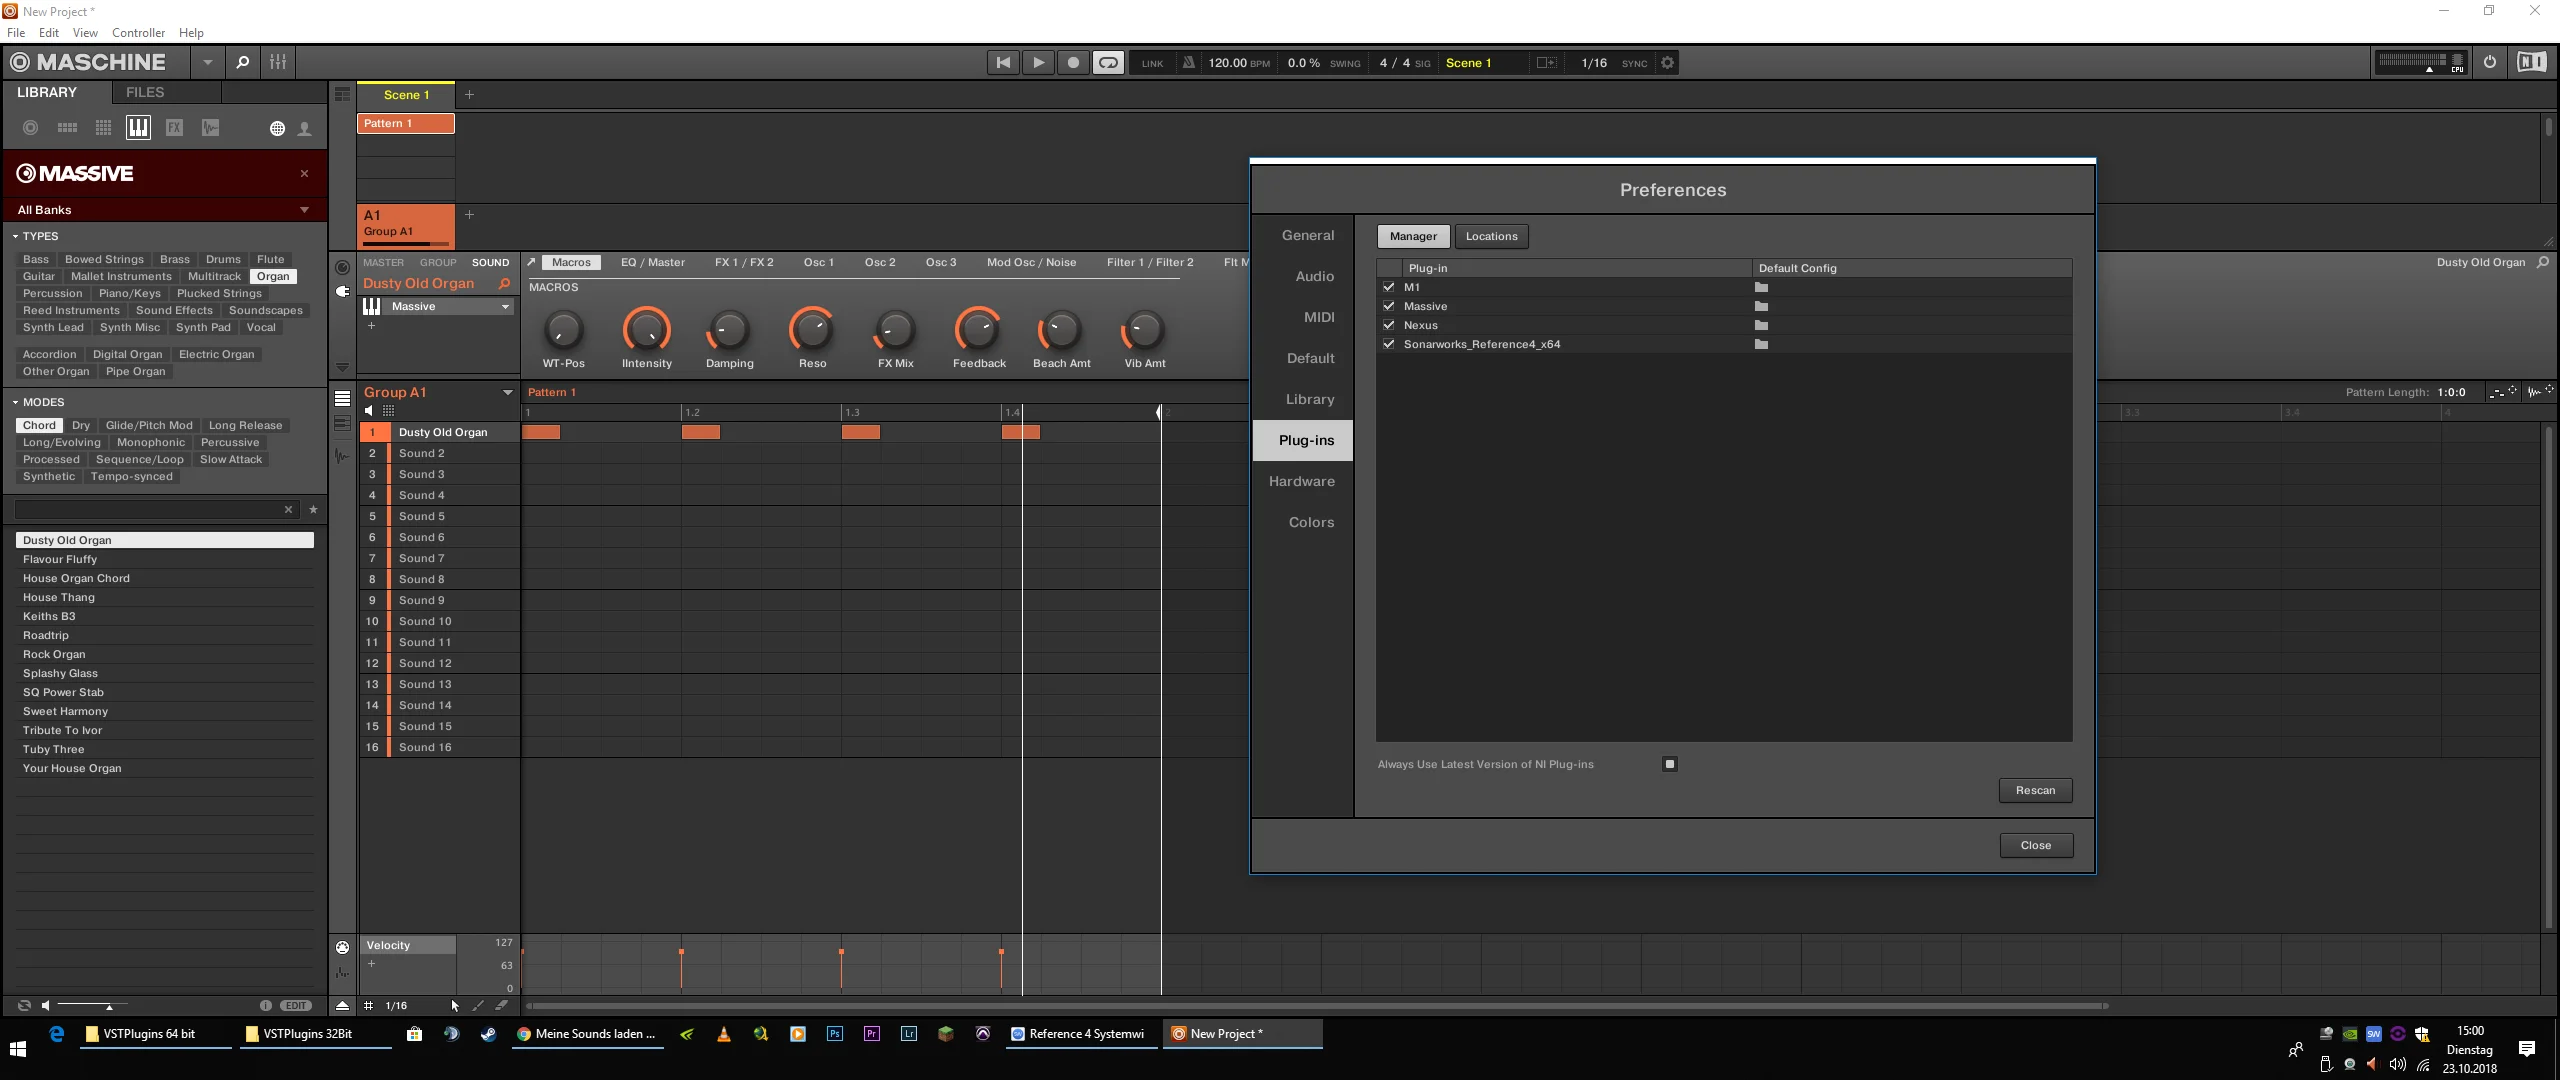Viewport: 2560px width, 1080px height.
Task: Open the Group A1 dropdown arrow
Action: click(x=507, y=393)
